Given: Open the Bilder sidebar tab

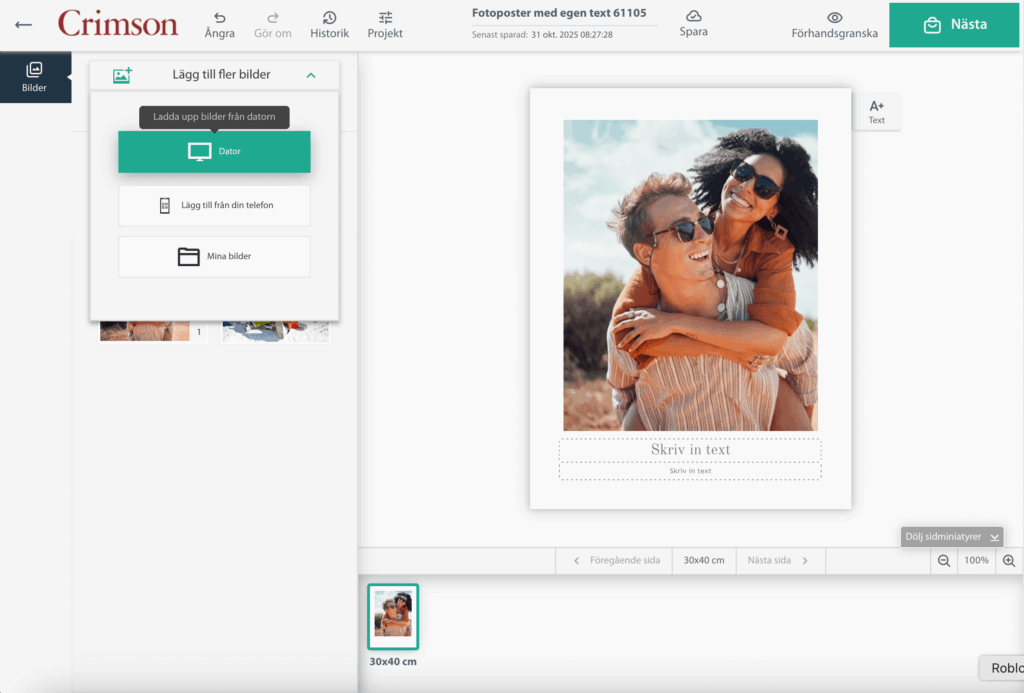Looking at the screenshot, I should [x=35, y=78].
